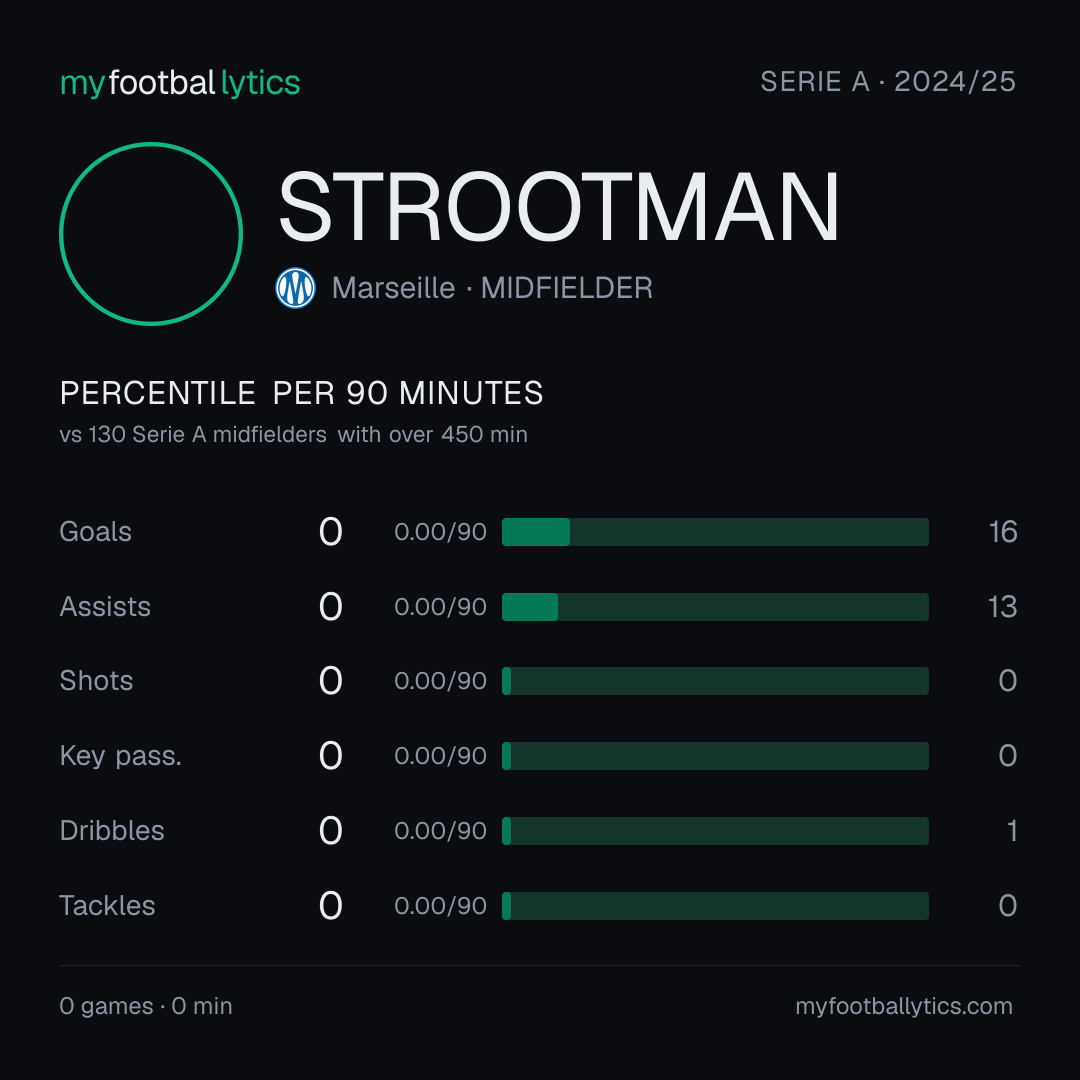Open the myfootballytics.com footer link
Screen dimensions: 1080x1080
click(904, 1006)
